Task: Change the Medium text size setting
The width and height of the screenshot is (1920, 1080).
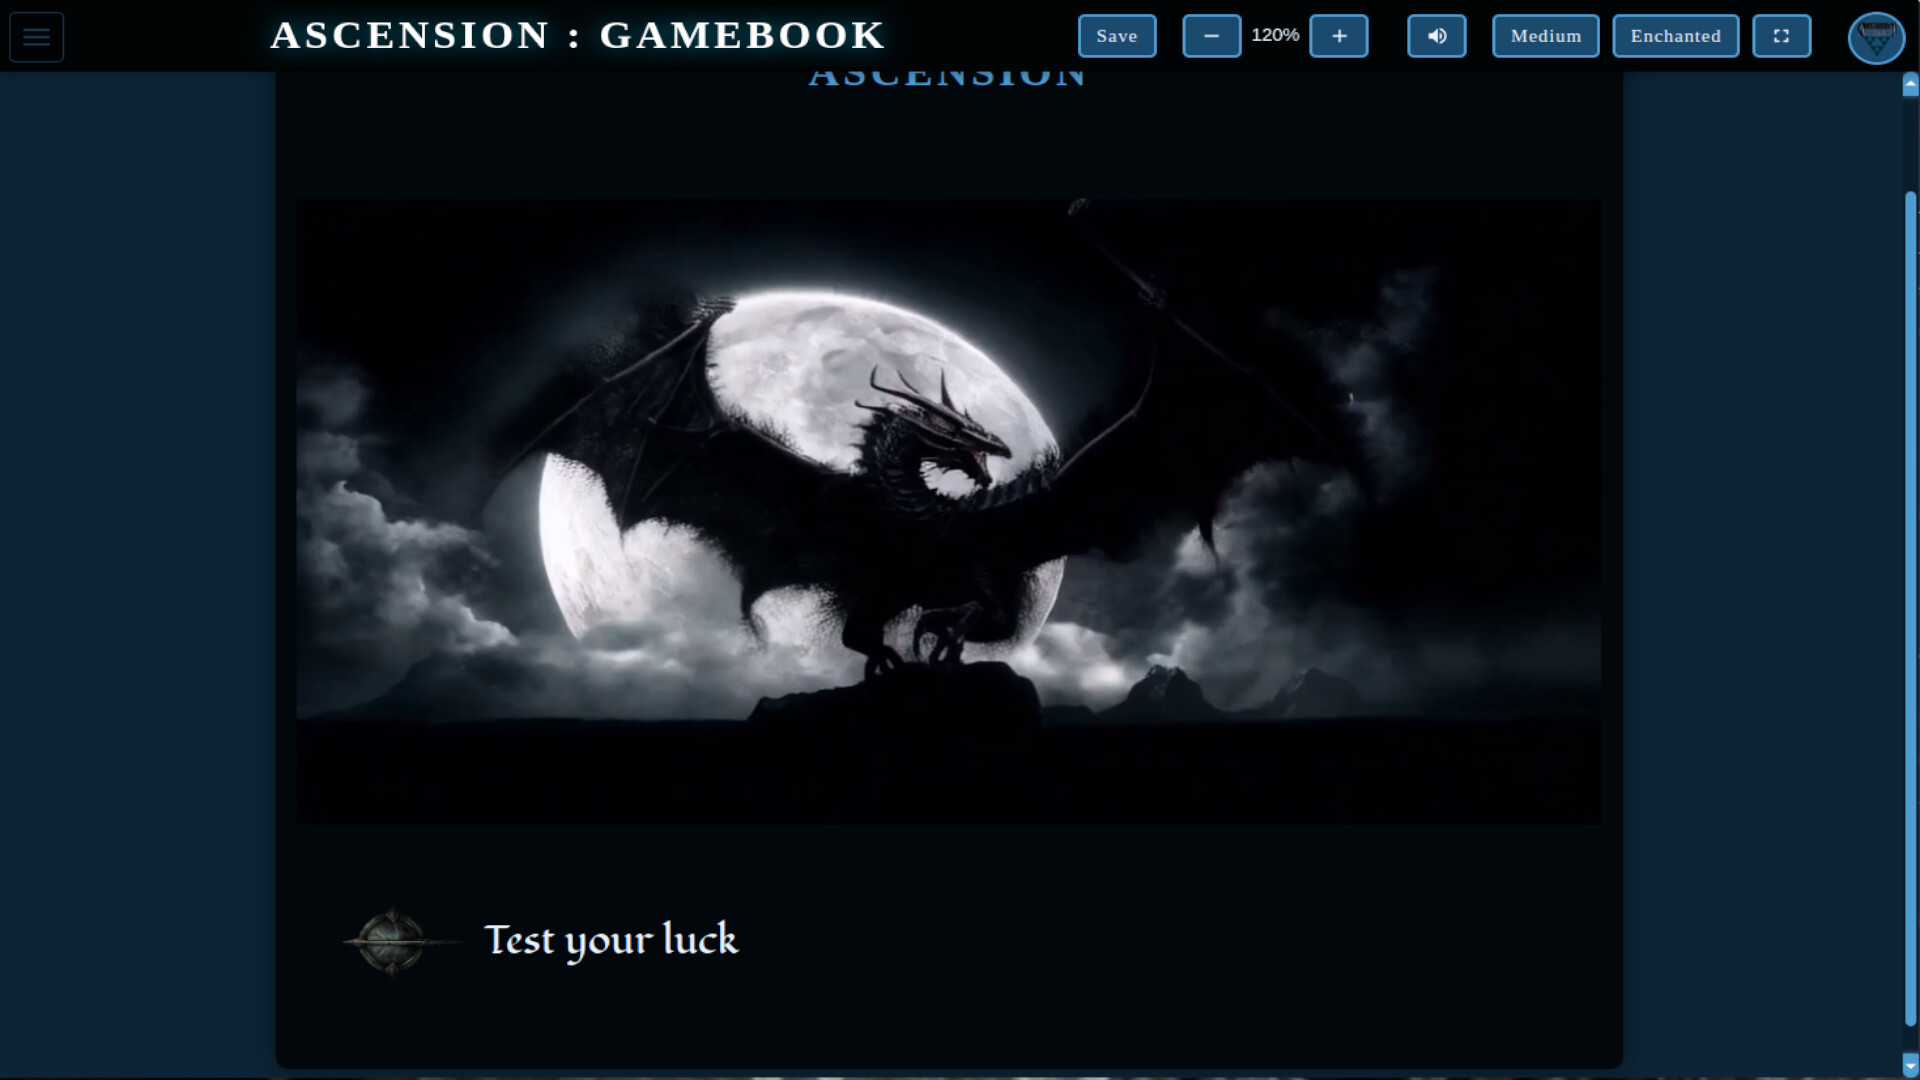Action: [x=1545, y=35]
